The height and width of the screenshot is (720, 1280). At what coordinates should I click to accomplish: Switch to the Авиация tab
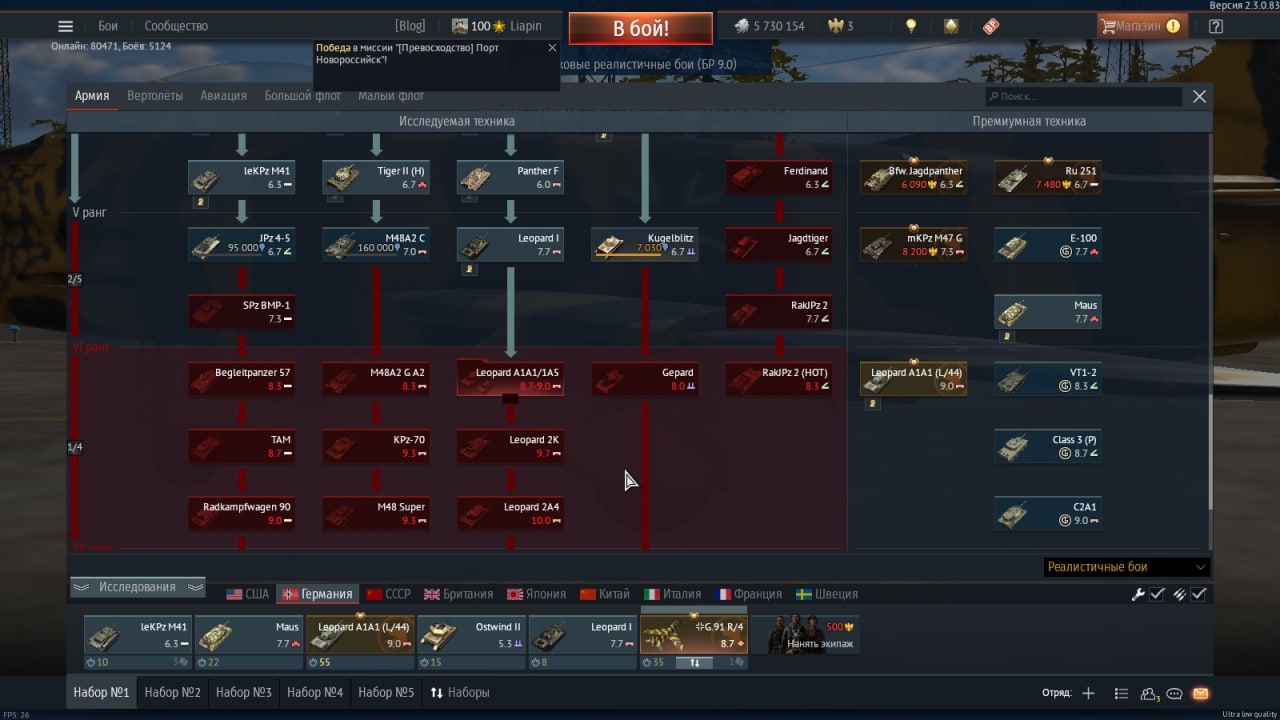[x=223, y=96]
